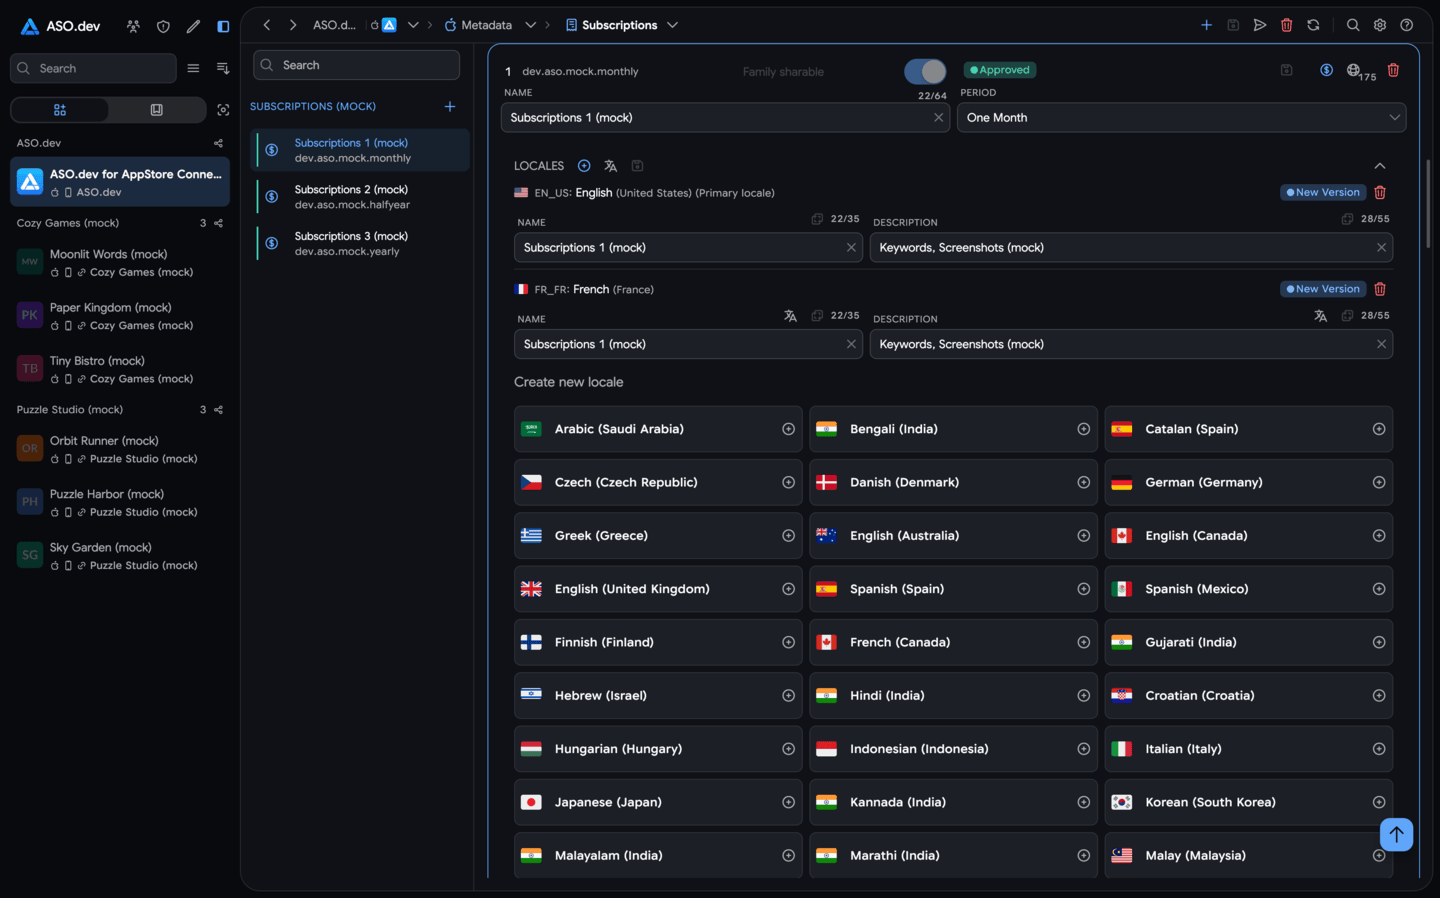This screenshot has height=898, width=1440.
Task: Clear the subscription NAME field with its X
Action: point(938,118)
